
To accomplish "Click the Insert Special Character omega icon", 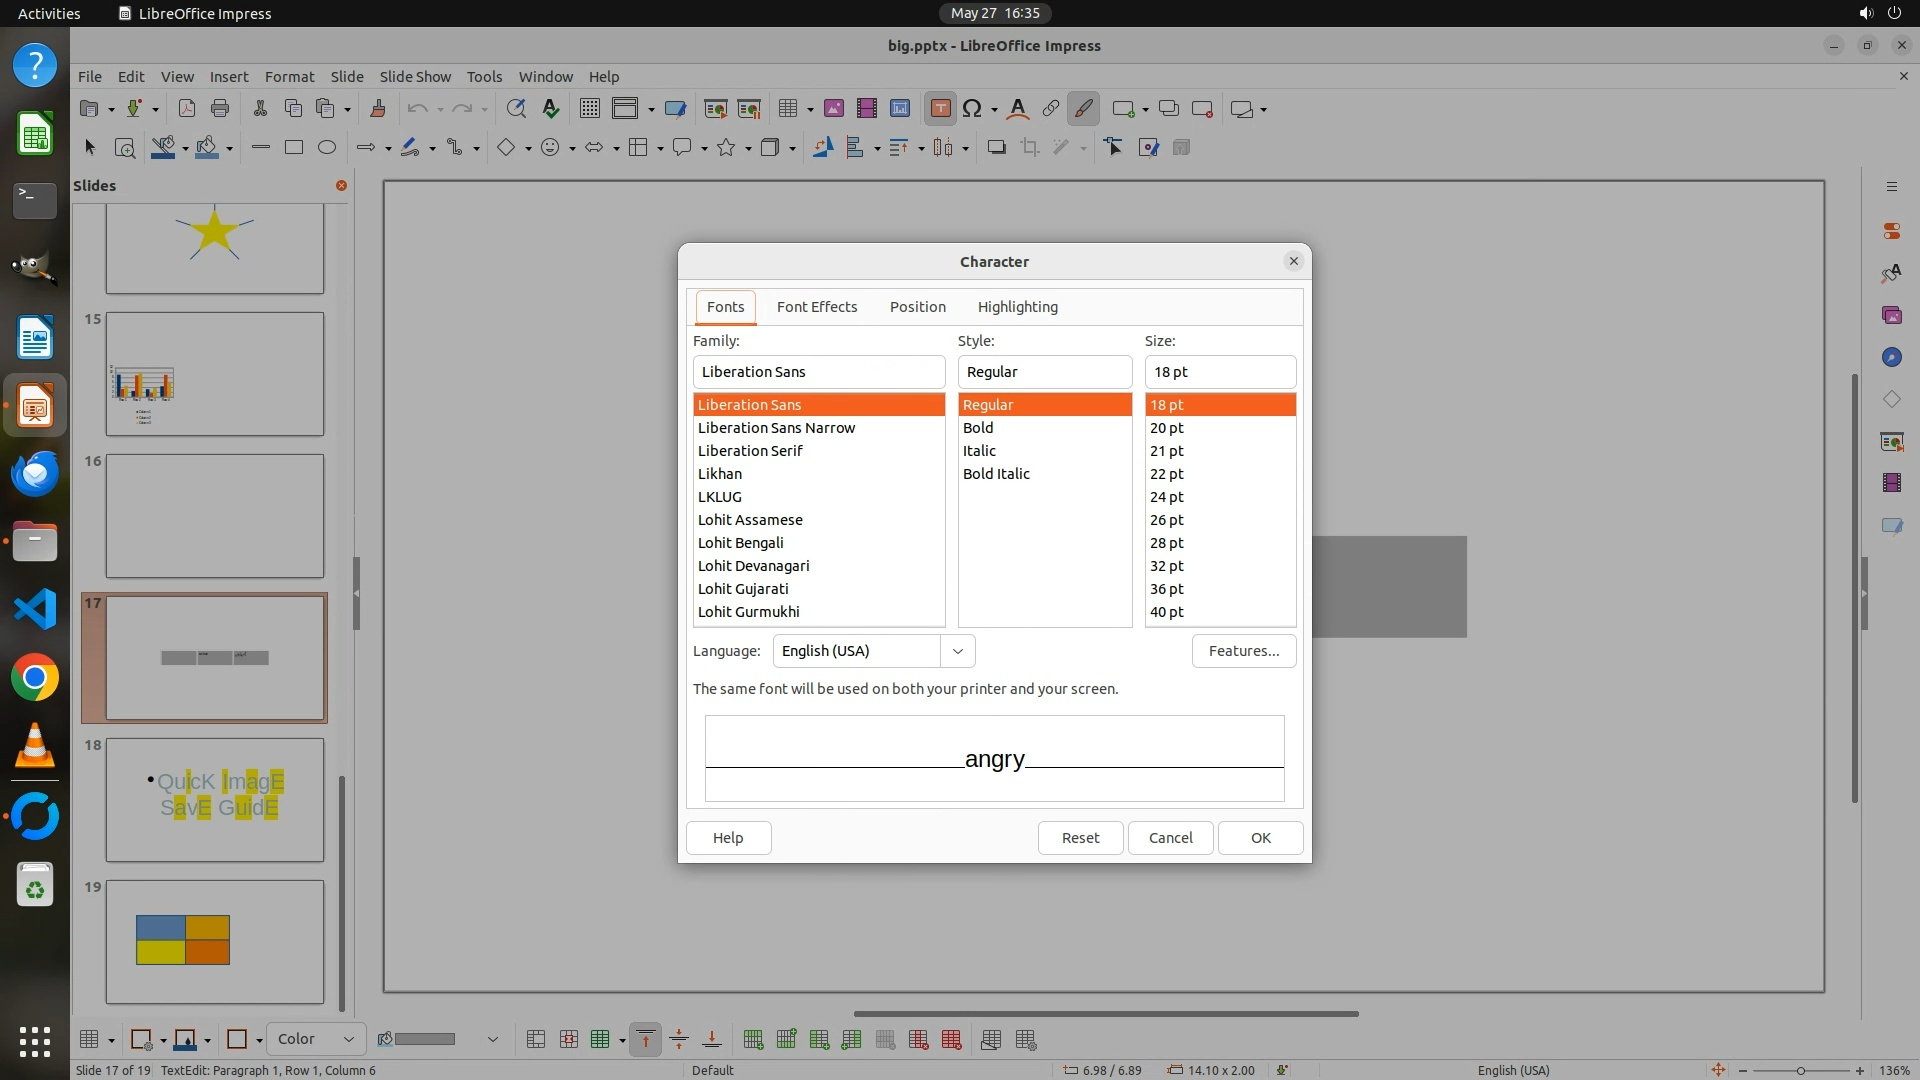I will (971, 109).
